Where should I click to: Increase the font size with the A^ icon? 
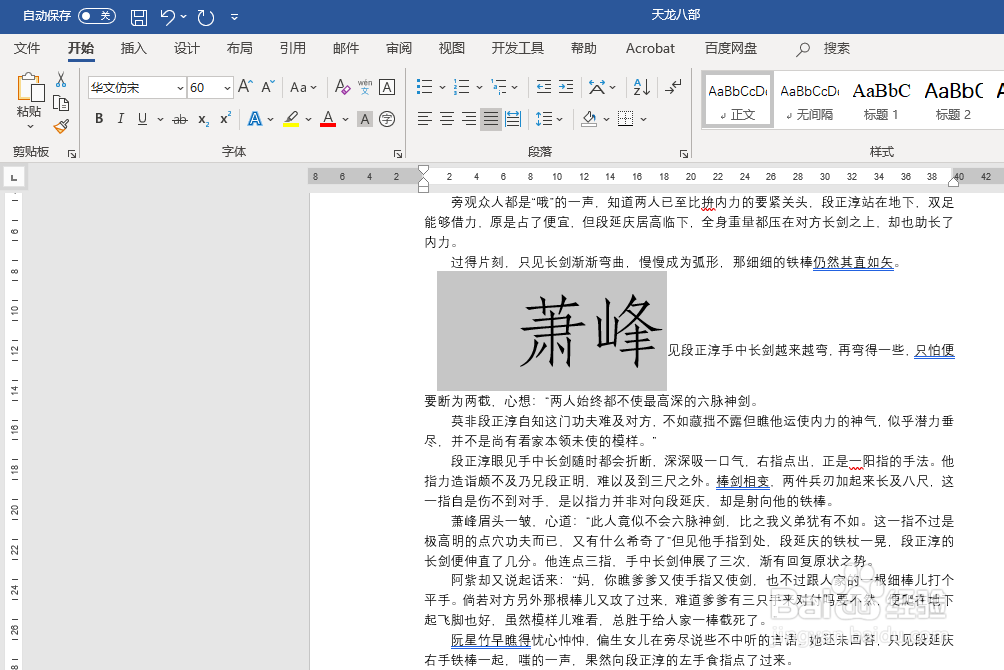click(x=245, y=86)
